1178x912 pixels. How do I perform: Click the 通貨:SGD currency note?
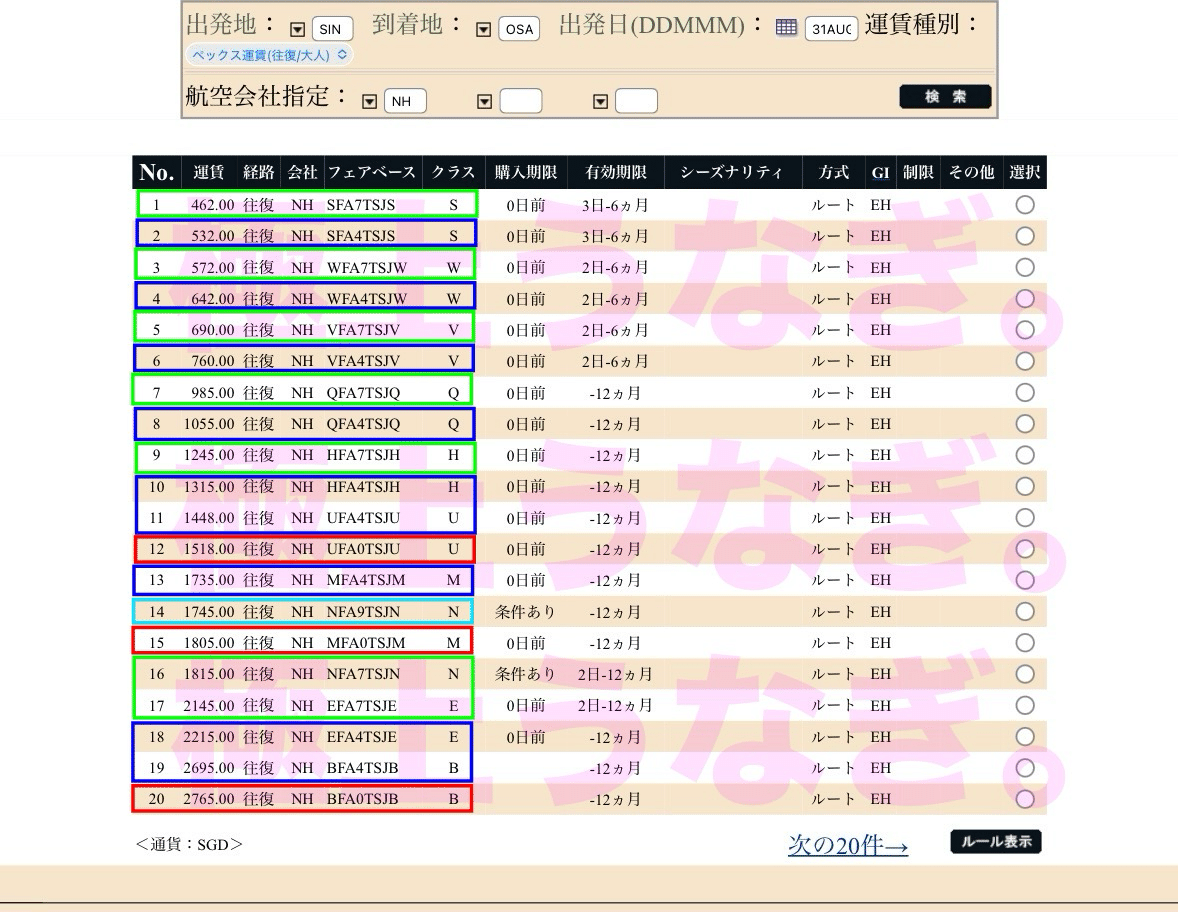click(189, 844)
